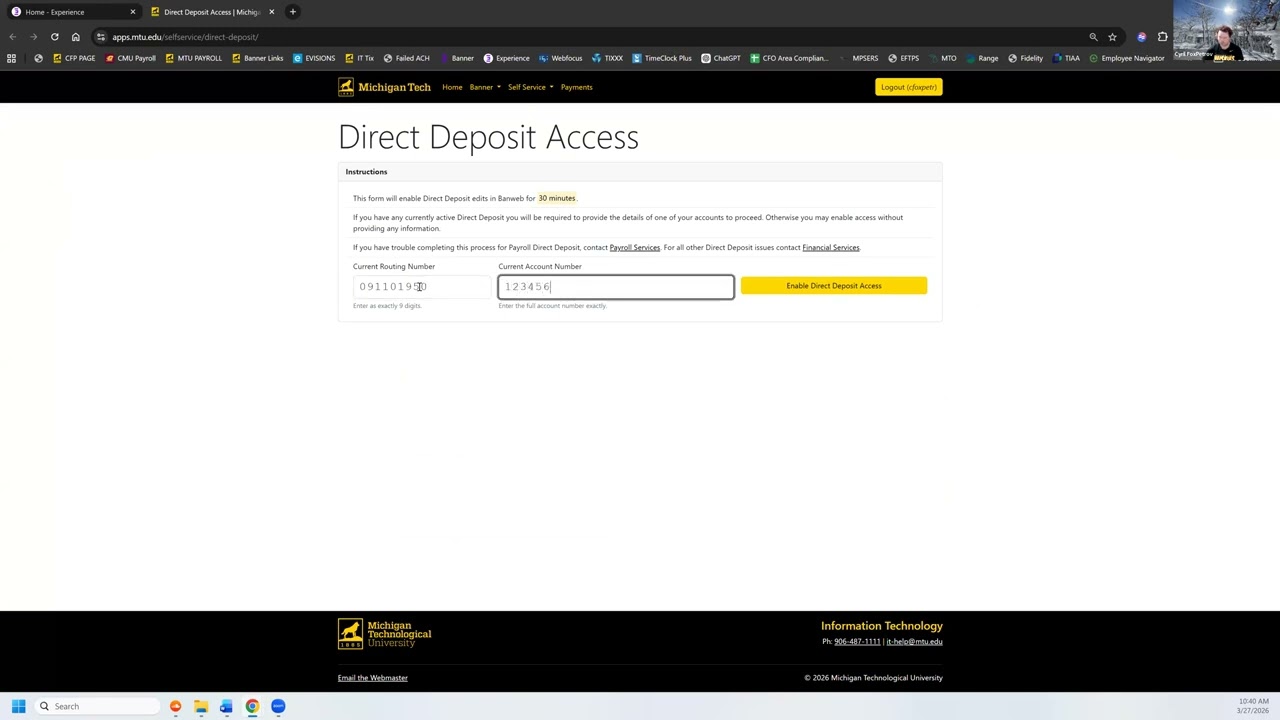Open the Range bookmark
1280x720 pixels.
click(982, 58)
